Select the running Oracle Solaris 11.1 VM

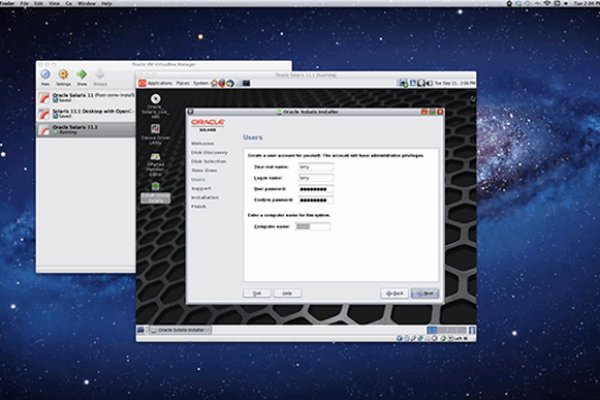pos(85,129)
